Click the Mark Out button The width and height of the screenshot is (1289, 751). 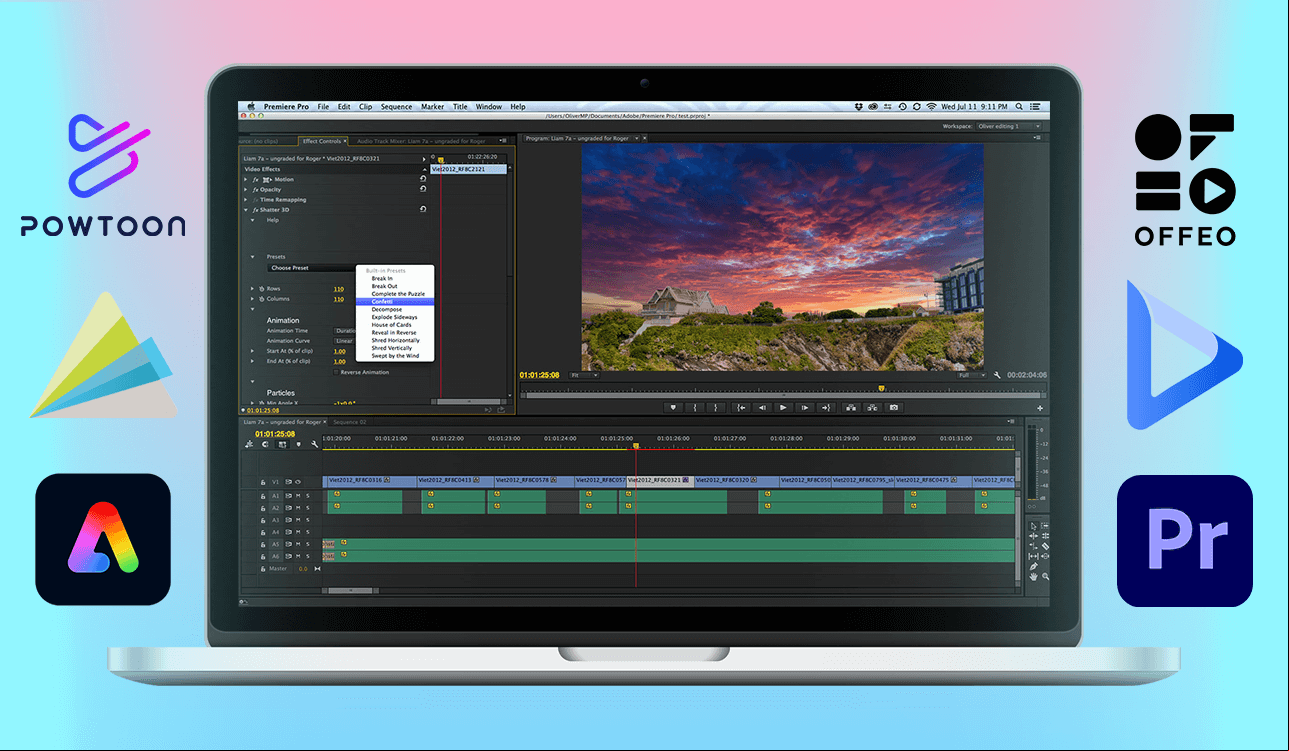click(715, 407)
